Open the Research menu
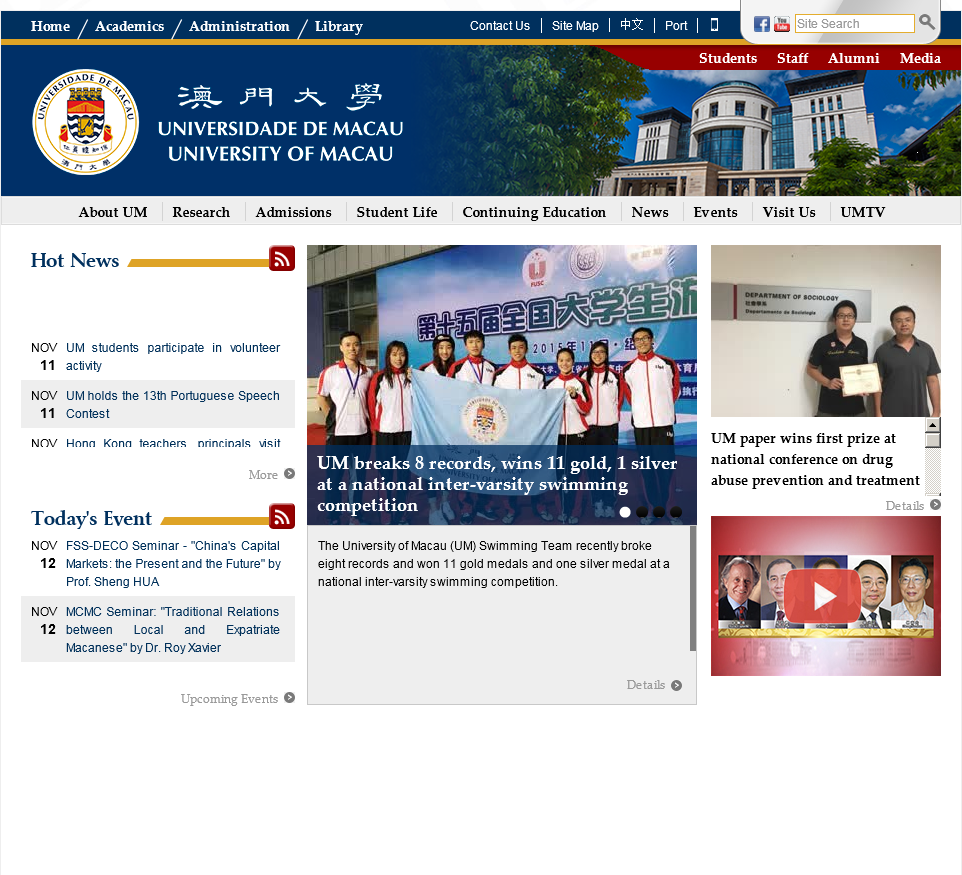 point(201,212)
